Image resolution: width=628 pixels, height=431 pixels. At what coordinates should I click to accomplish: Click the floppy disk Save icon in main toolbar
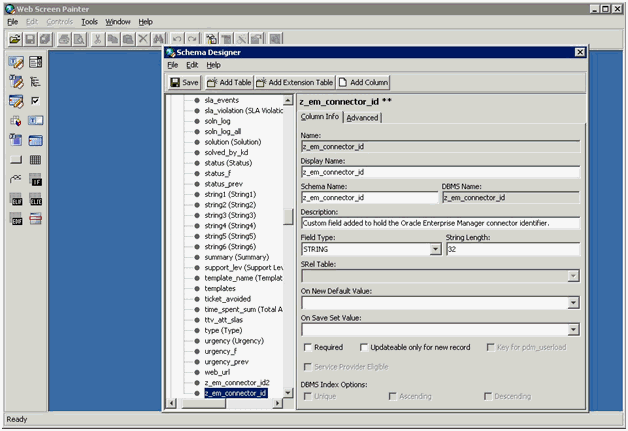(30, 39)
